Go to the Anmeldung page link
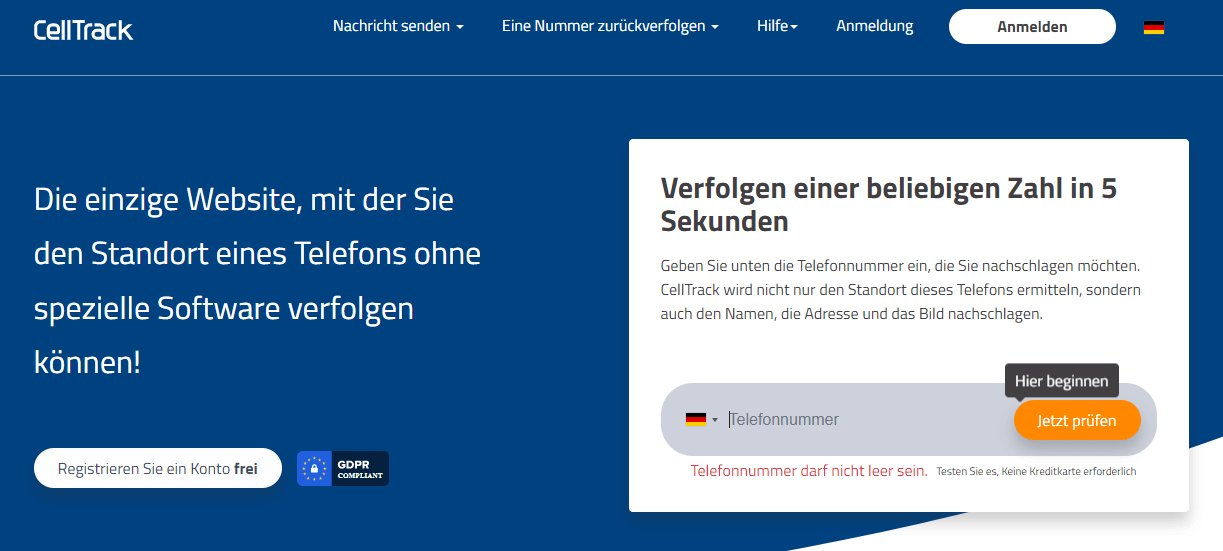 pyautogui.click(x=874, y=27)
